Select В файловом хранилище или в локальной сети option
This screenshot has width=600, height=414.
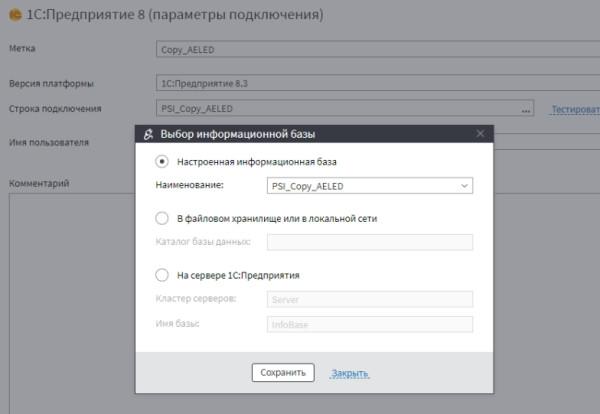pyautogui.click(x=162, y=218)
